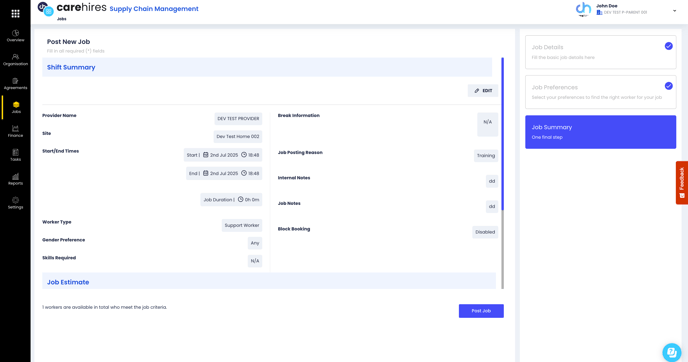Viewport: 688px width, 362px height.
Task: Select Jobs in sidebar
Action: [x=16, y=108]
